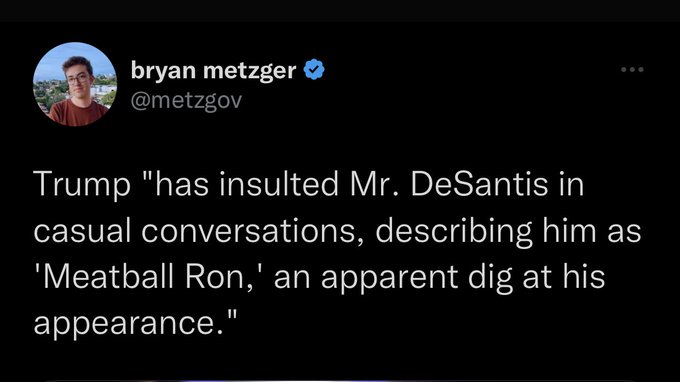This screenshot has height=382, width=680.
Task: Click the red shirt in the avatar photo
Action: tap(78, 112)
